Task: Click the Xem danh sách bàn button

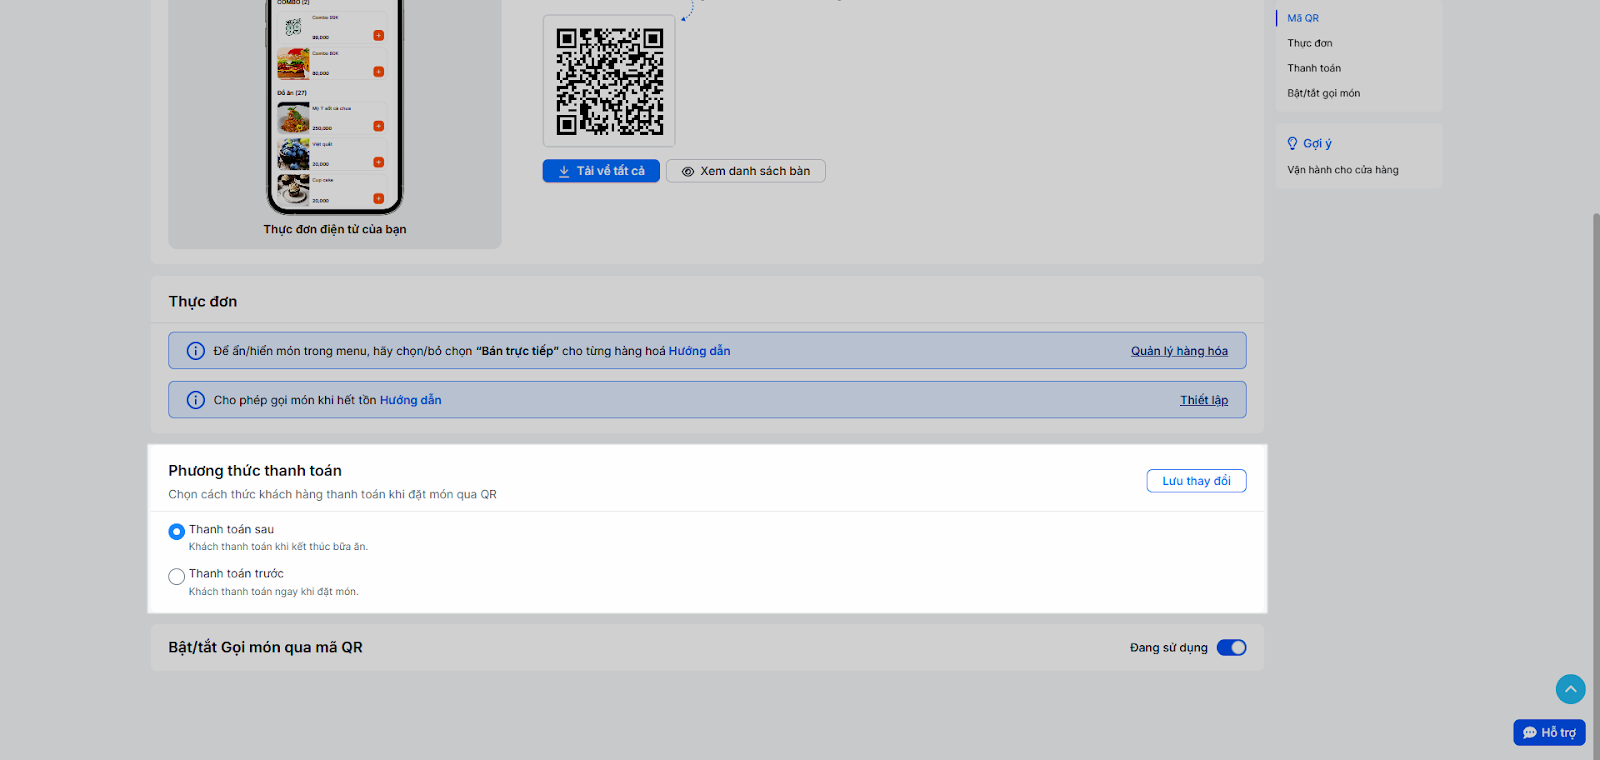Action: pos(746,171)
